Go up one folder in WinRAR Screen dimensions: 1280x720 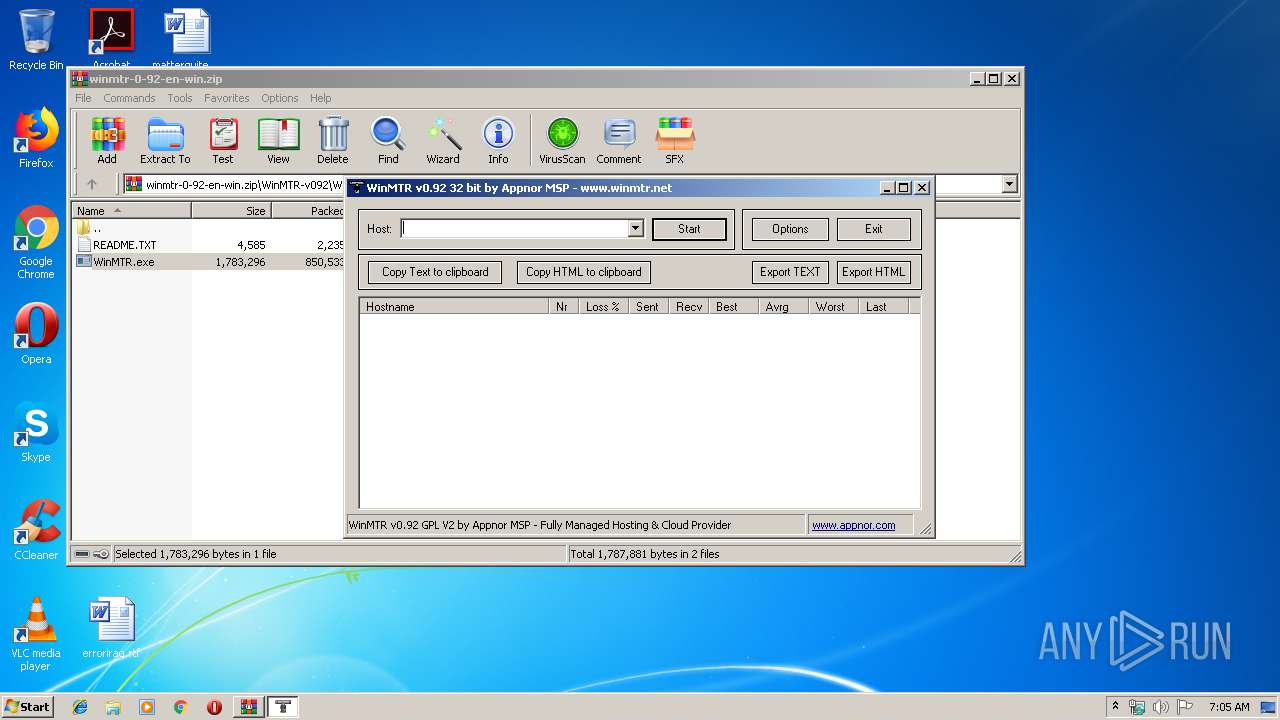pos(92,184)
